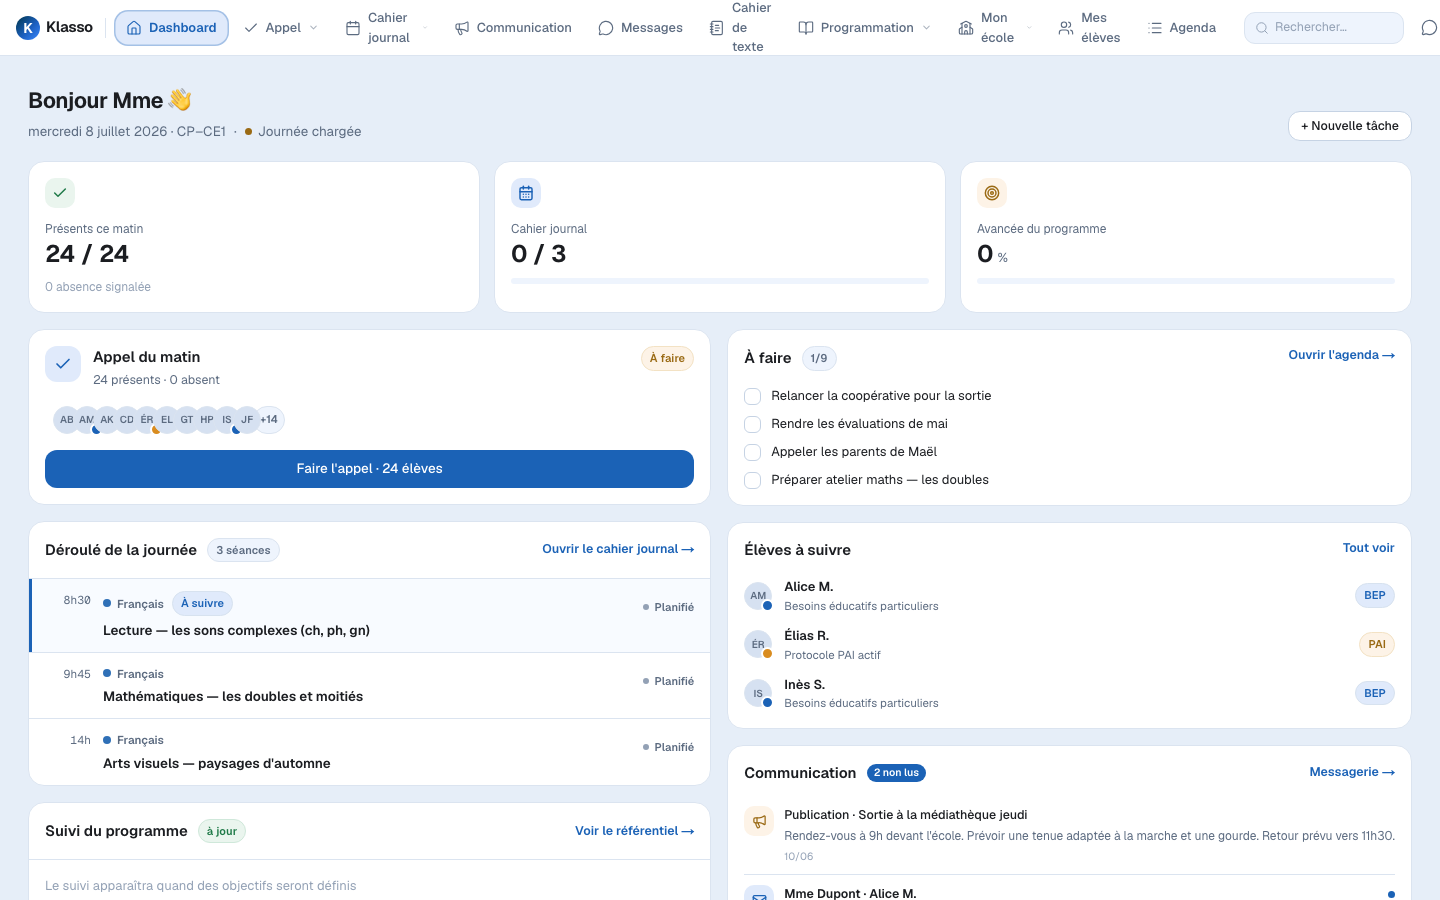Open the Messages section
This screenshot has width=1440, height=900.
(x=640, y=28)
